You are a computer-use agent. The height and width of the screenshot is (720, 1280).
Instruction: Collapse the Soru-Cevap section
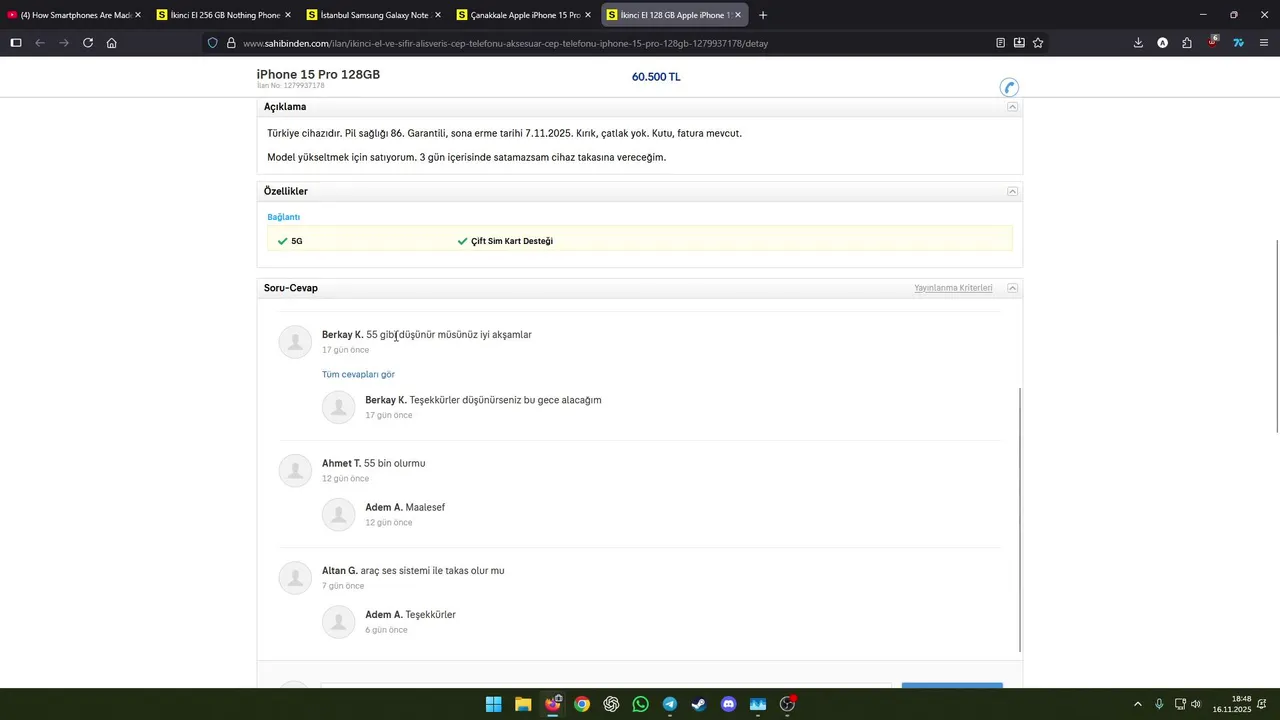pos(1012,288)
